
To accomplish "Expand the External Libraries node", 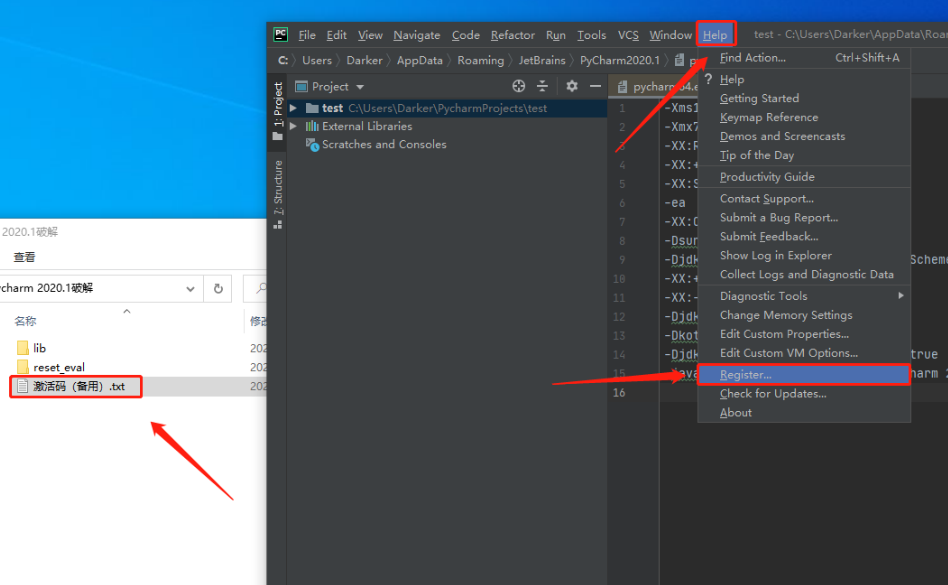I will [x=293, y=126].
